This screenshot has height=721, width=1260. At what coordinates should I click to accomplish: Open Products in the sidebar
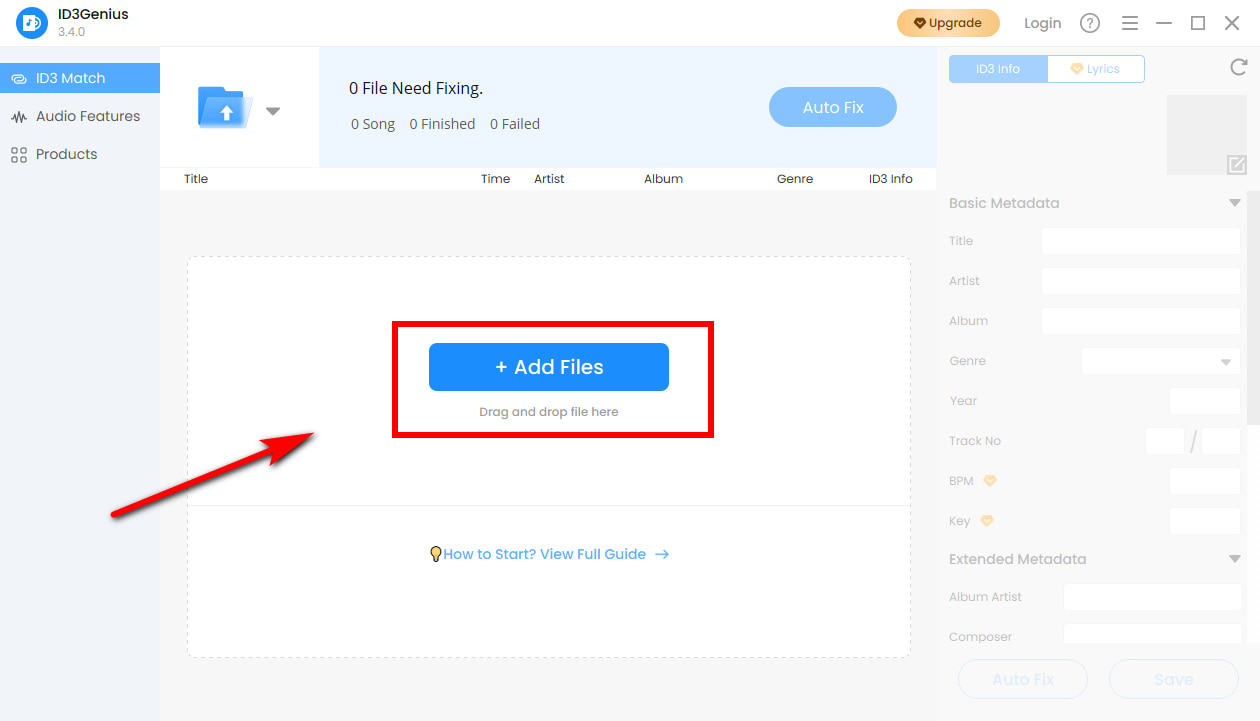pyautogui.click(x=66, y=154)
